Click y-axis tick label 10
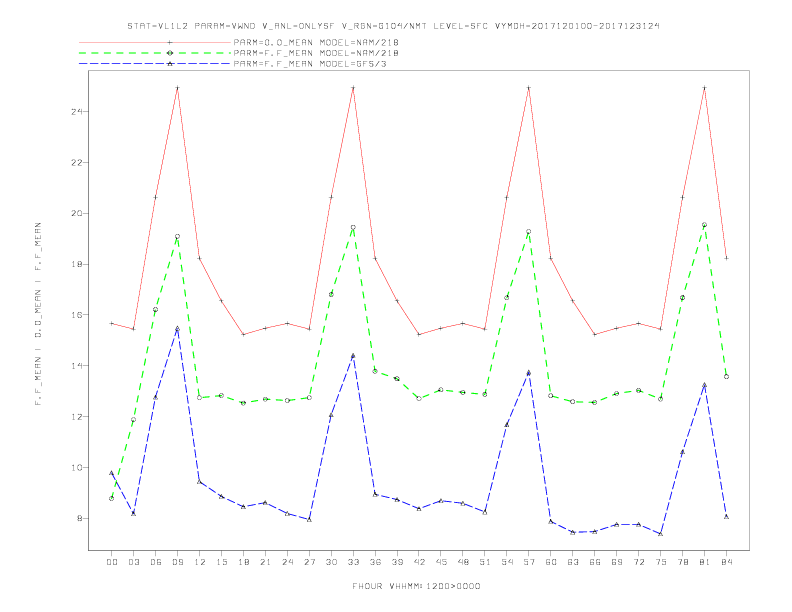The height and width of the screenshot is (612, 792). [x=77, y=468]
